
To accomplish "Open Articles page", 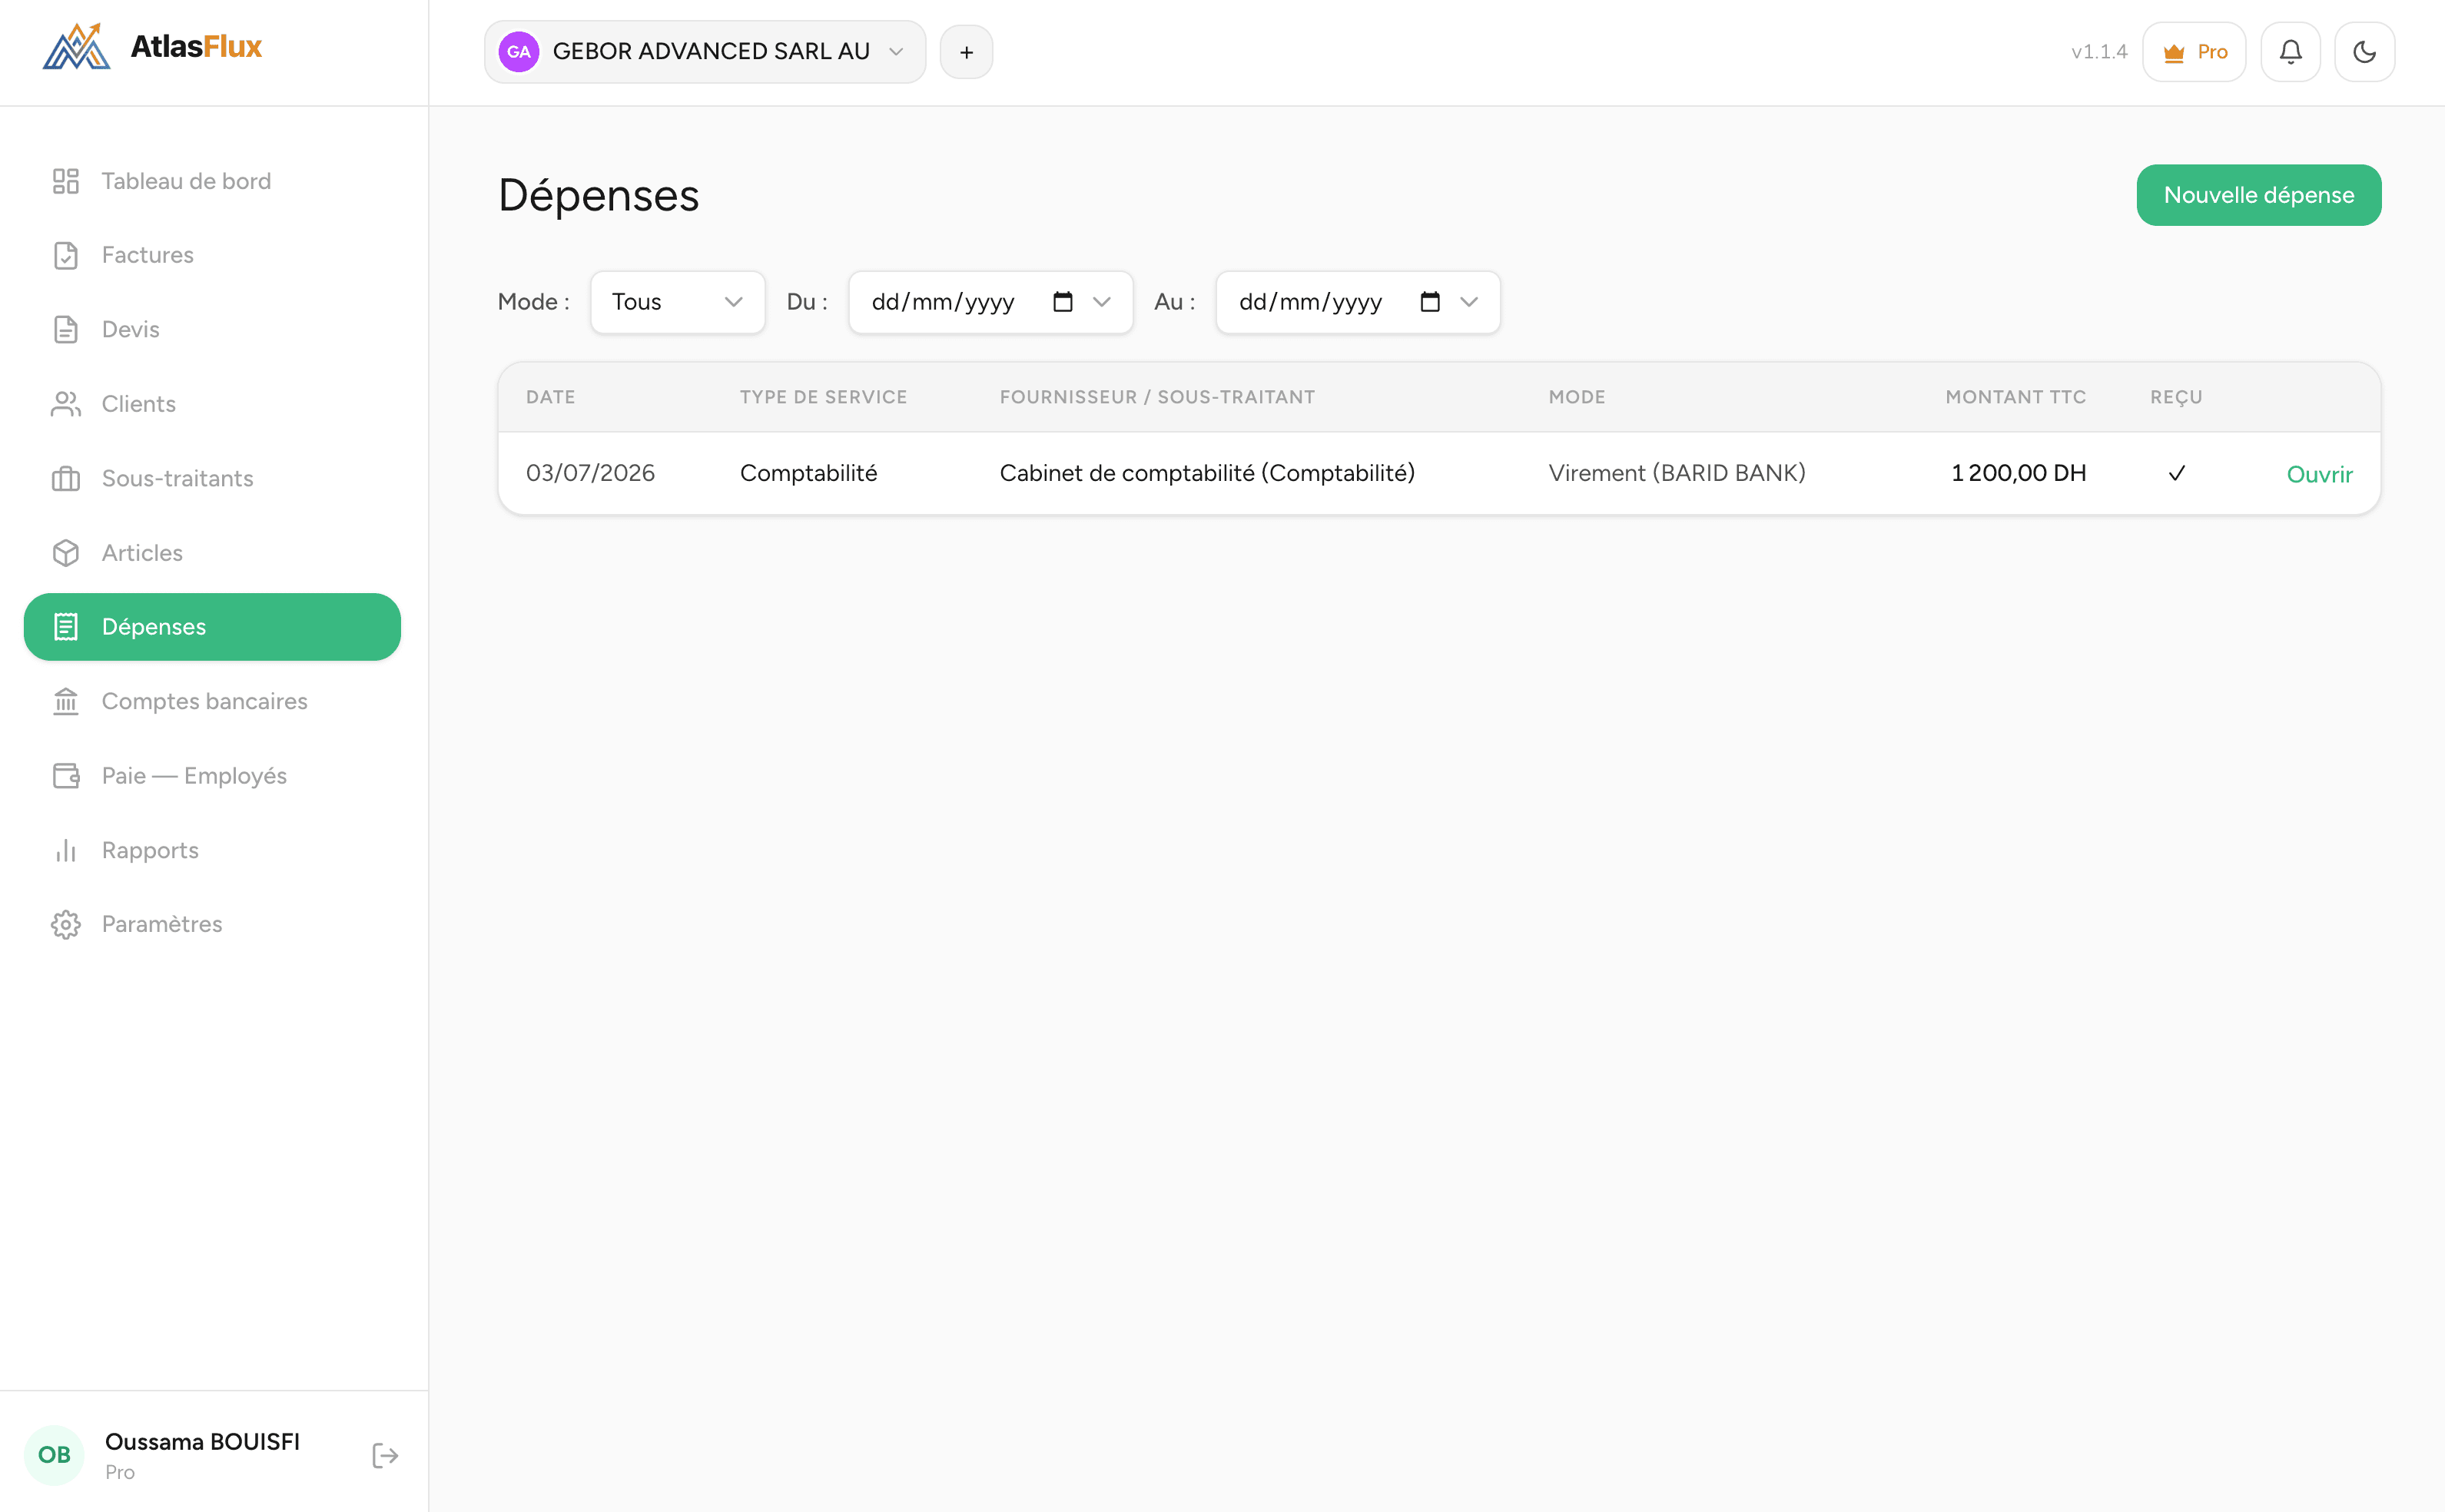I will coord(212,553).
